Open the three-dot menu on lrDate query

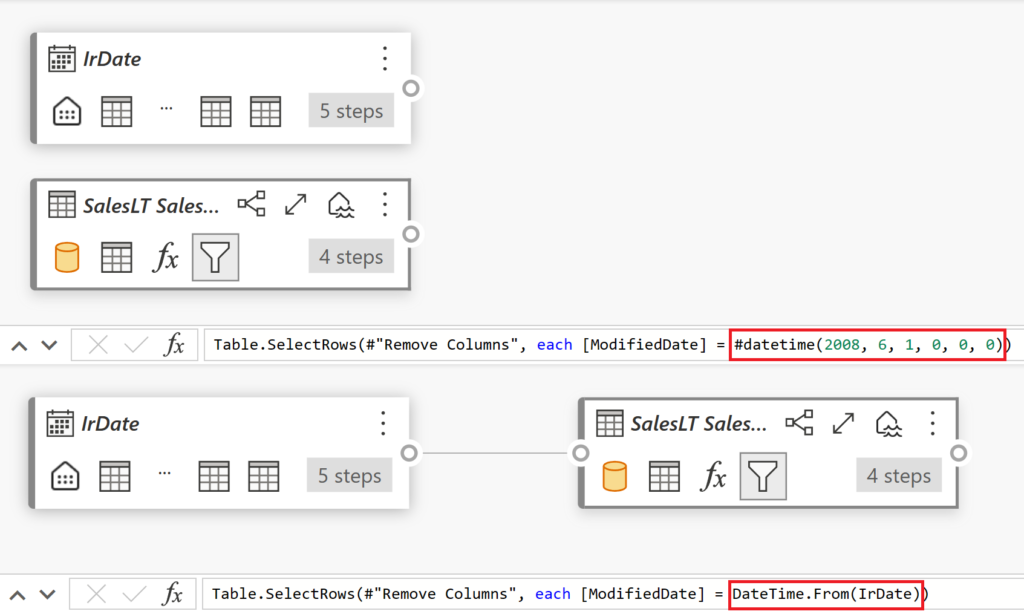(x=385, y=59)
